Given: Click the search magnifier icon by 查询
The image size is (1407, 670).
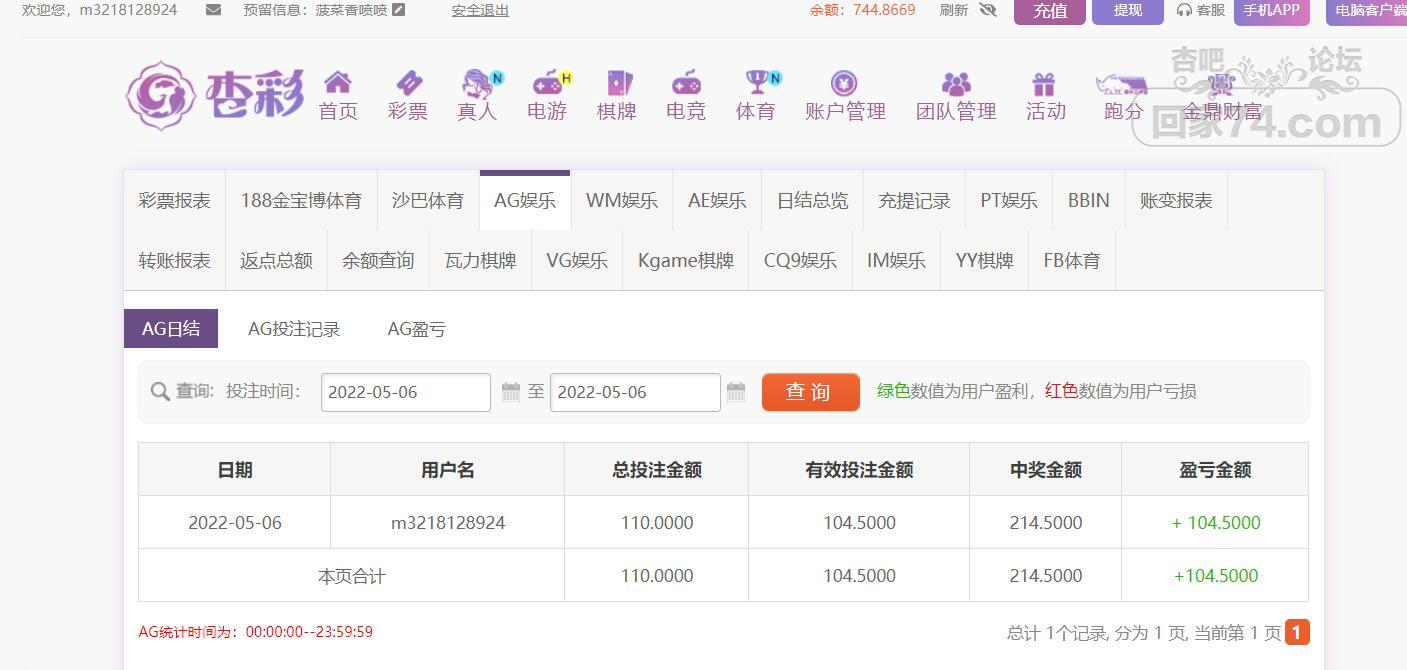Looking at the screenshot, I should click(160, 392).
